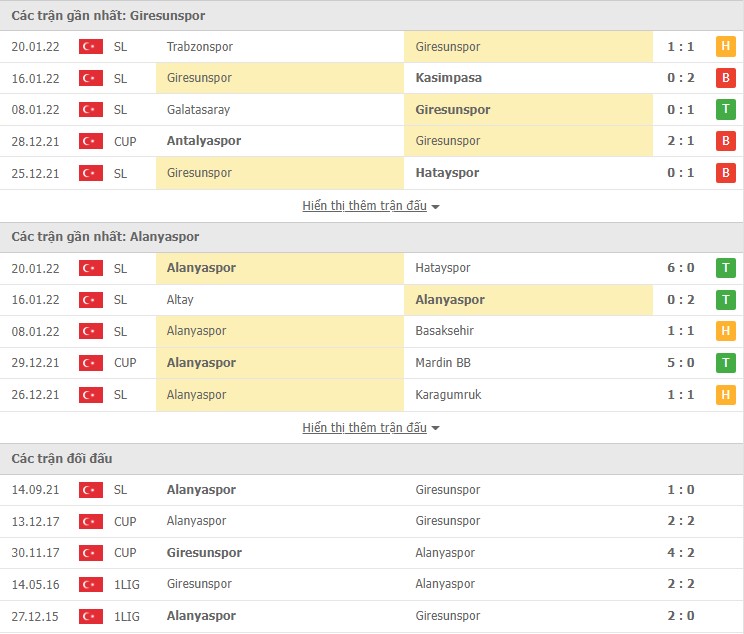Click the Alanyaspor recent matches section header
744x634 pixels.
pos(105,237)
